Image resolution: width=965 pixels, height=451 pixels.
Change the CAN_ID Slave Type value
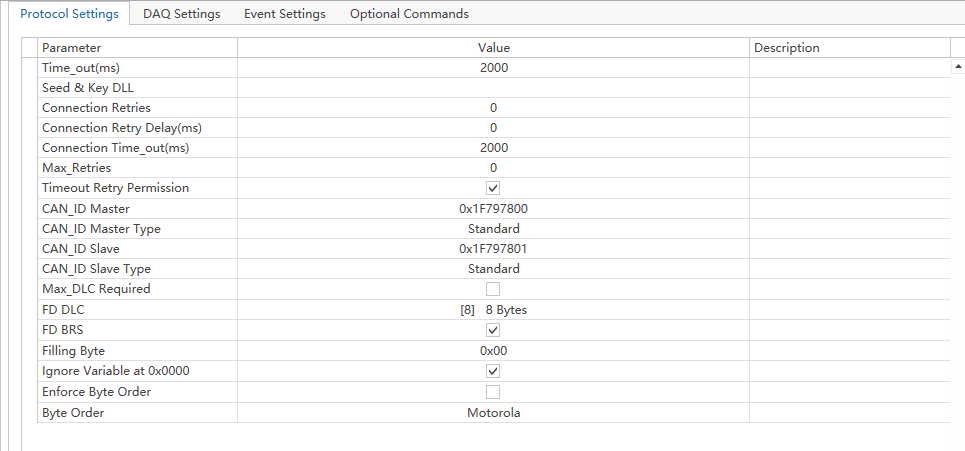point(493,269)
